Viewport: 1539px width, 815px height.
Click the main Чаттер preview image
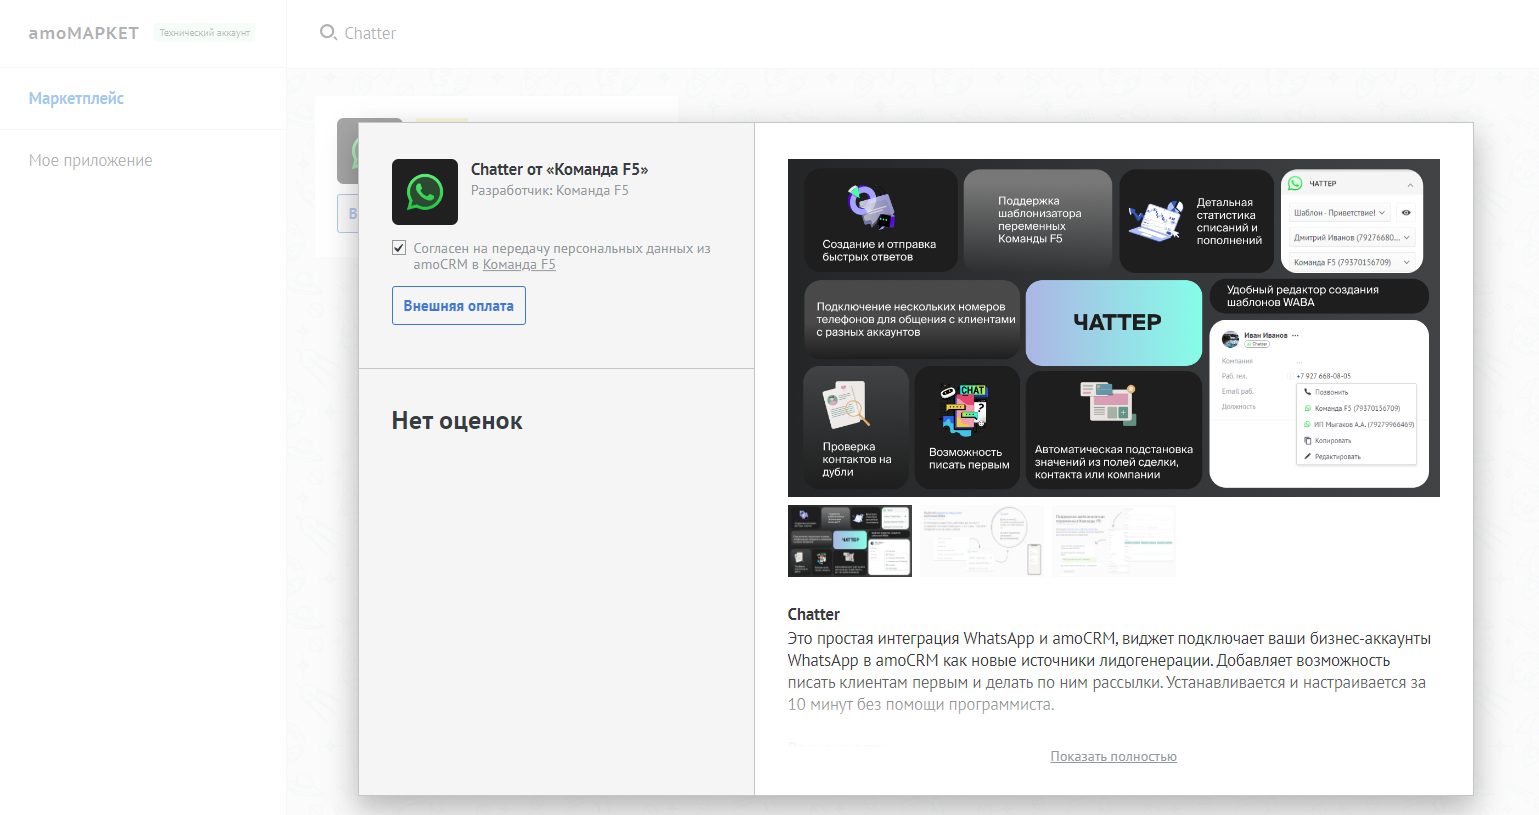click(x=1114, y=328)
